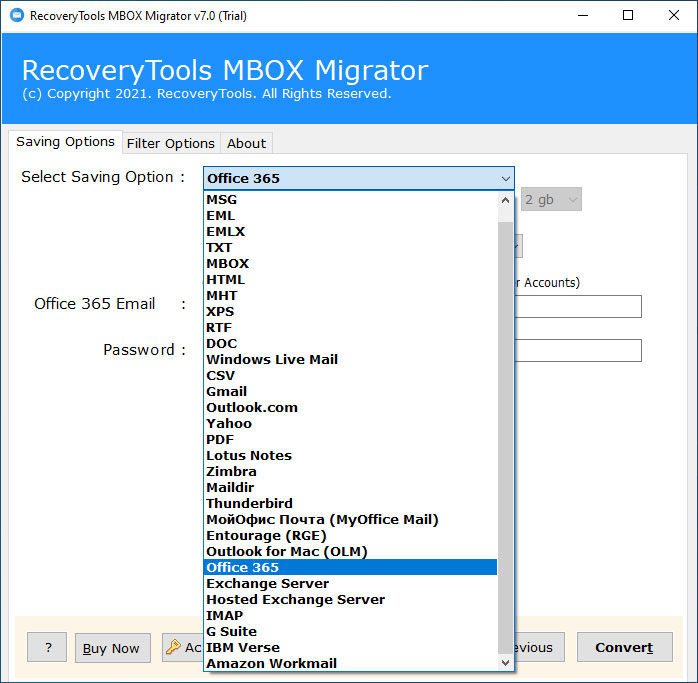698x683 pixels.
Task: Select Yahoo from the list
Action: tap(350, 423)
